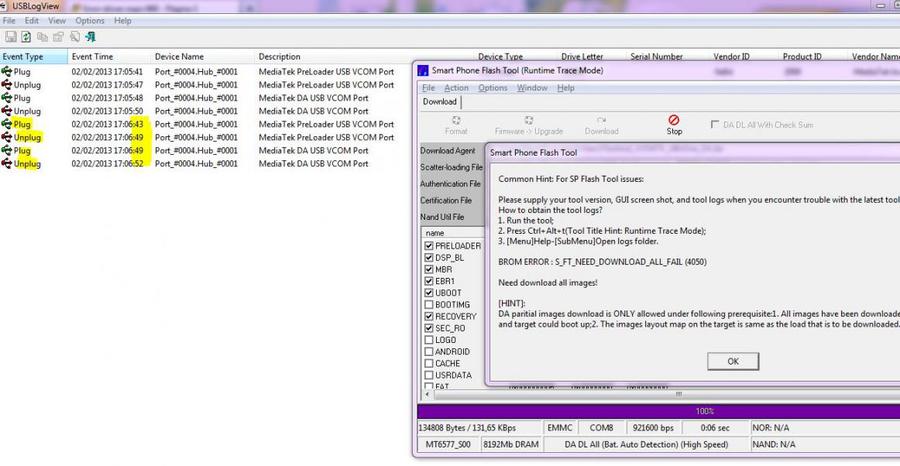Click the Refresh toolbar icon in USBLogView
Screen dimensions: 900x466
pyautogui.click(x=26, y=37)
